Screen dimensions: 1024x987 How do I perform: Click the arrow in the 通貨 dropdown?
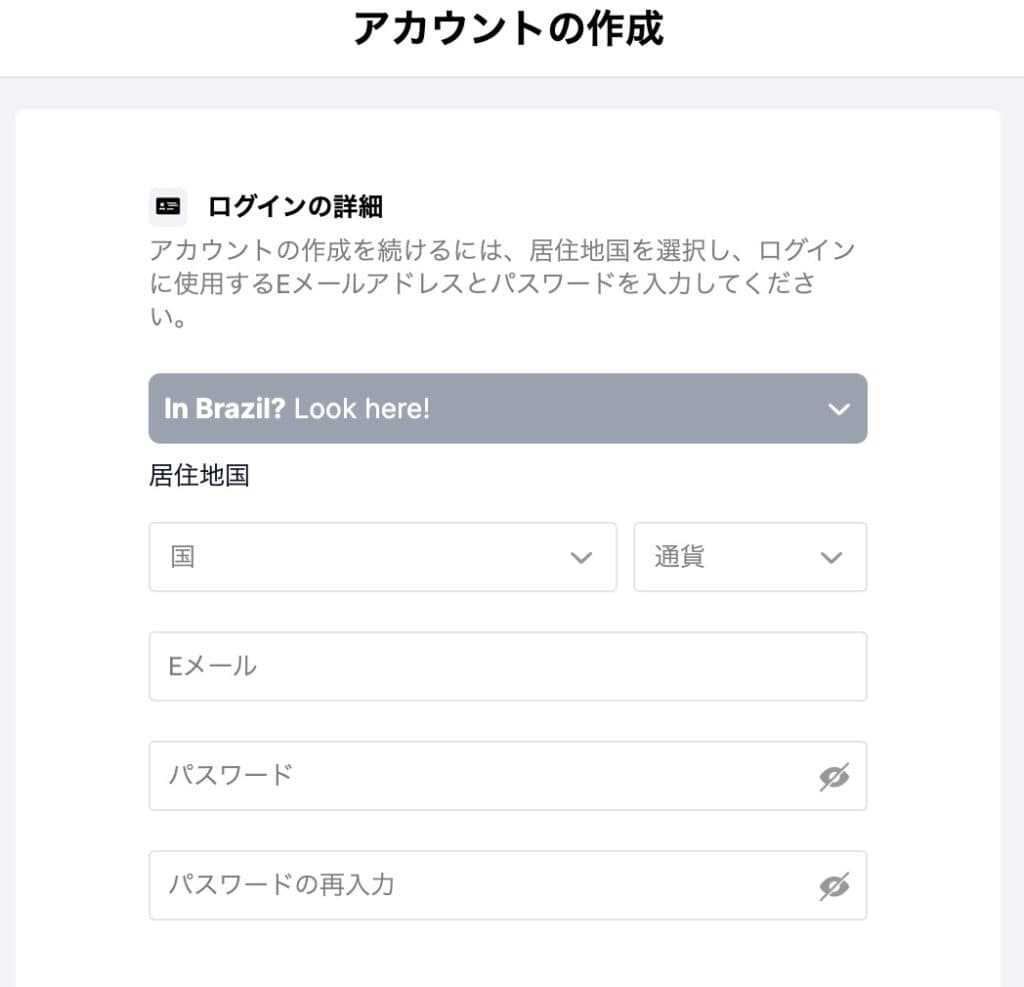(x=831, y=558)
